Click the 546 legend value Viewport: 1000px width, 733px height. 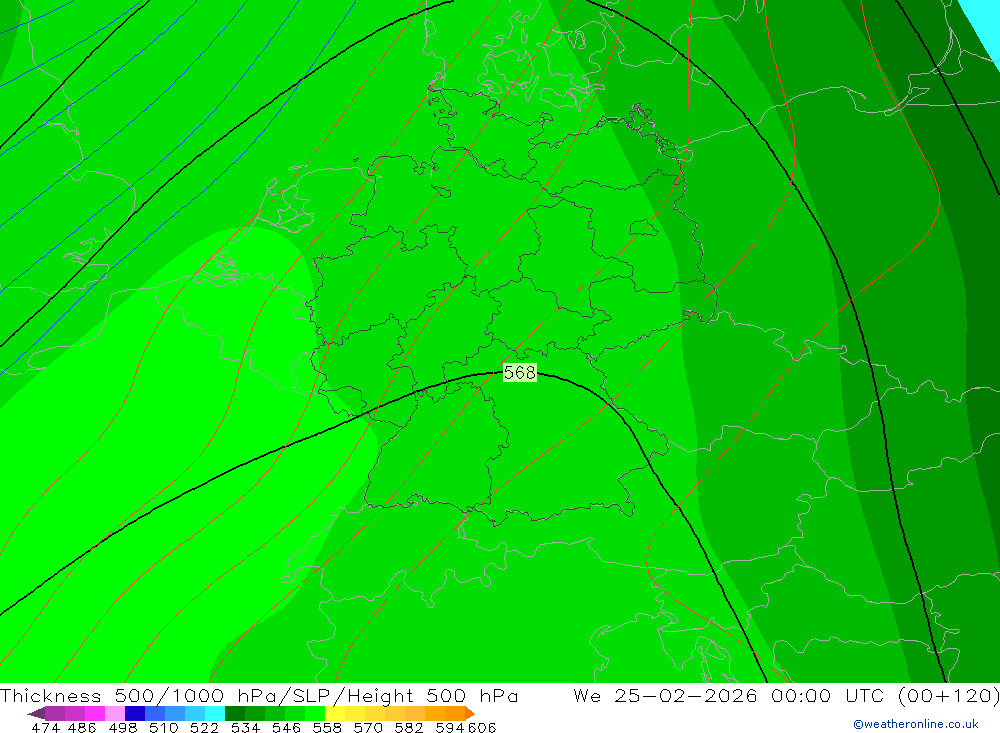coord(286,727)
